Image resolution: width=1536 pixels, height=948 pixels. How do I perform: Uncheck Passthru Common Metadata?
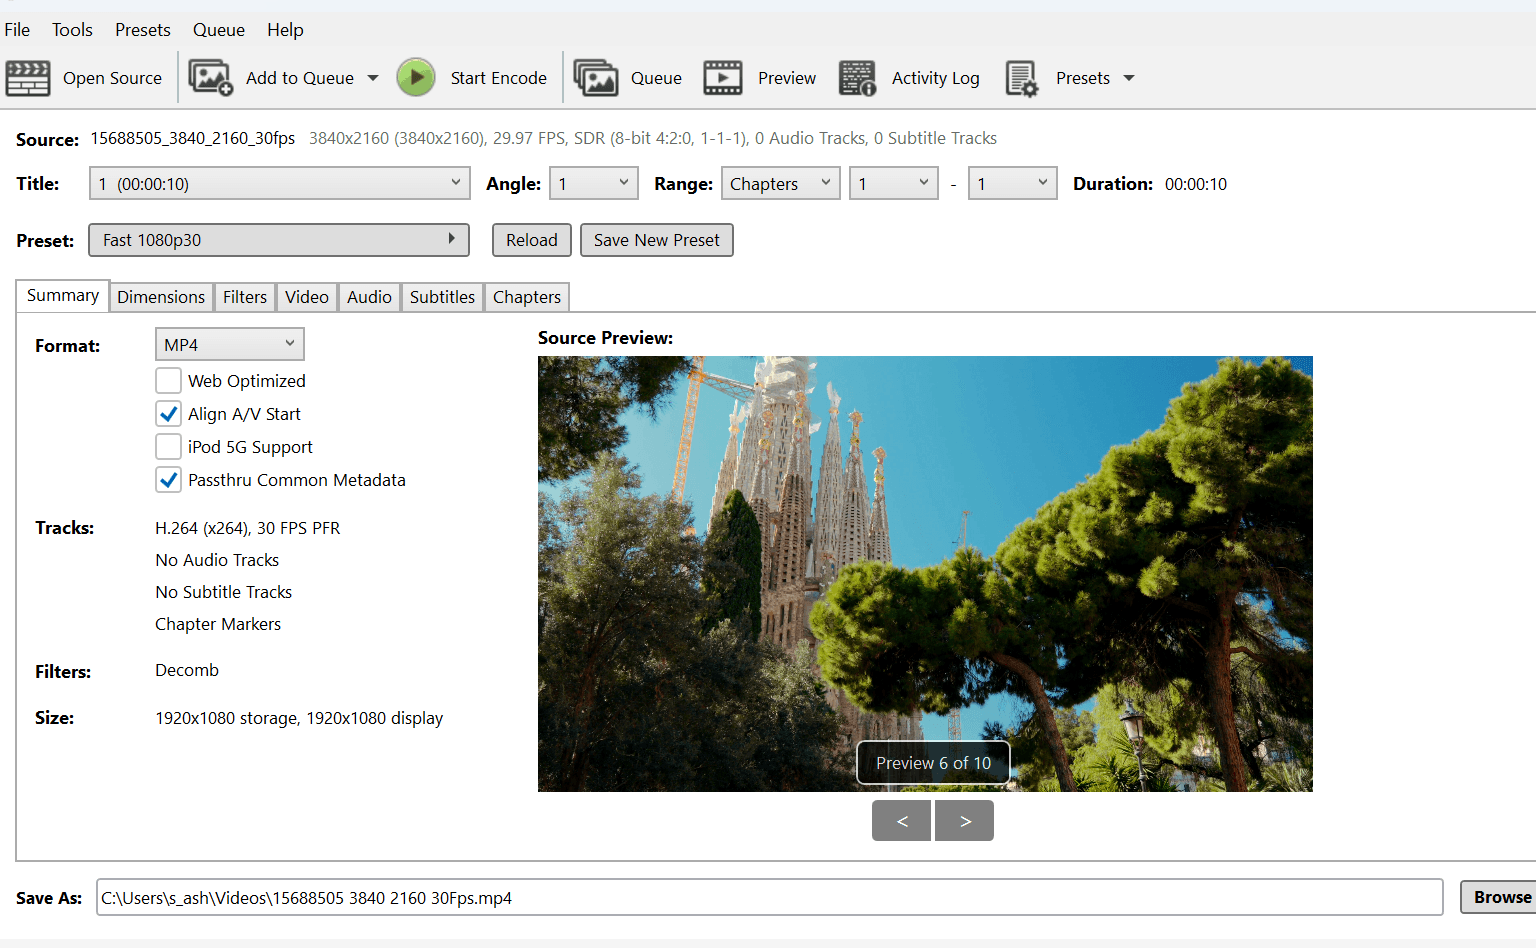pos(168,480)
